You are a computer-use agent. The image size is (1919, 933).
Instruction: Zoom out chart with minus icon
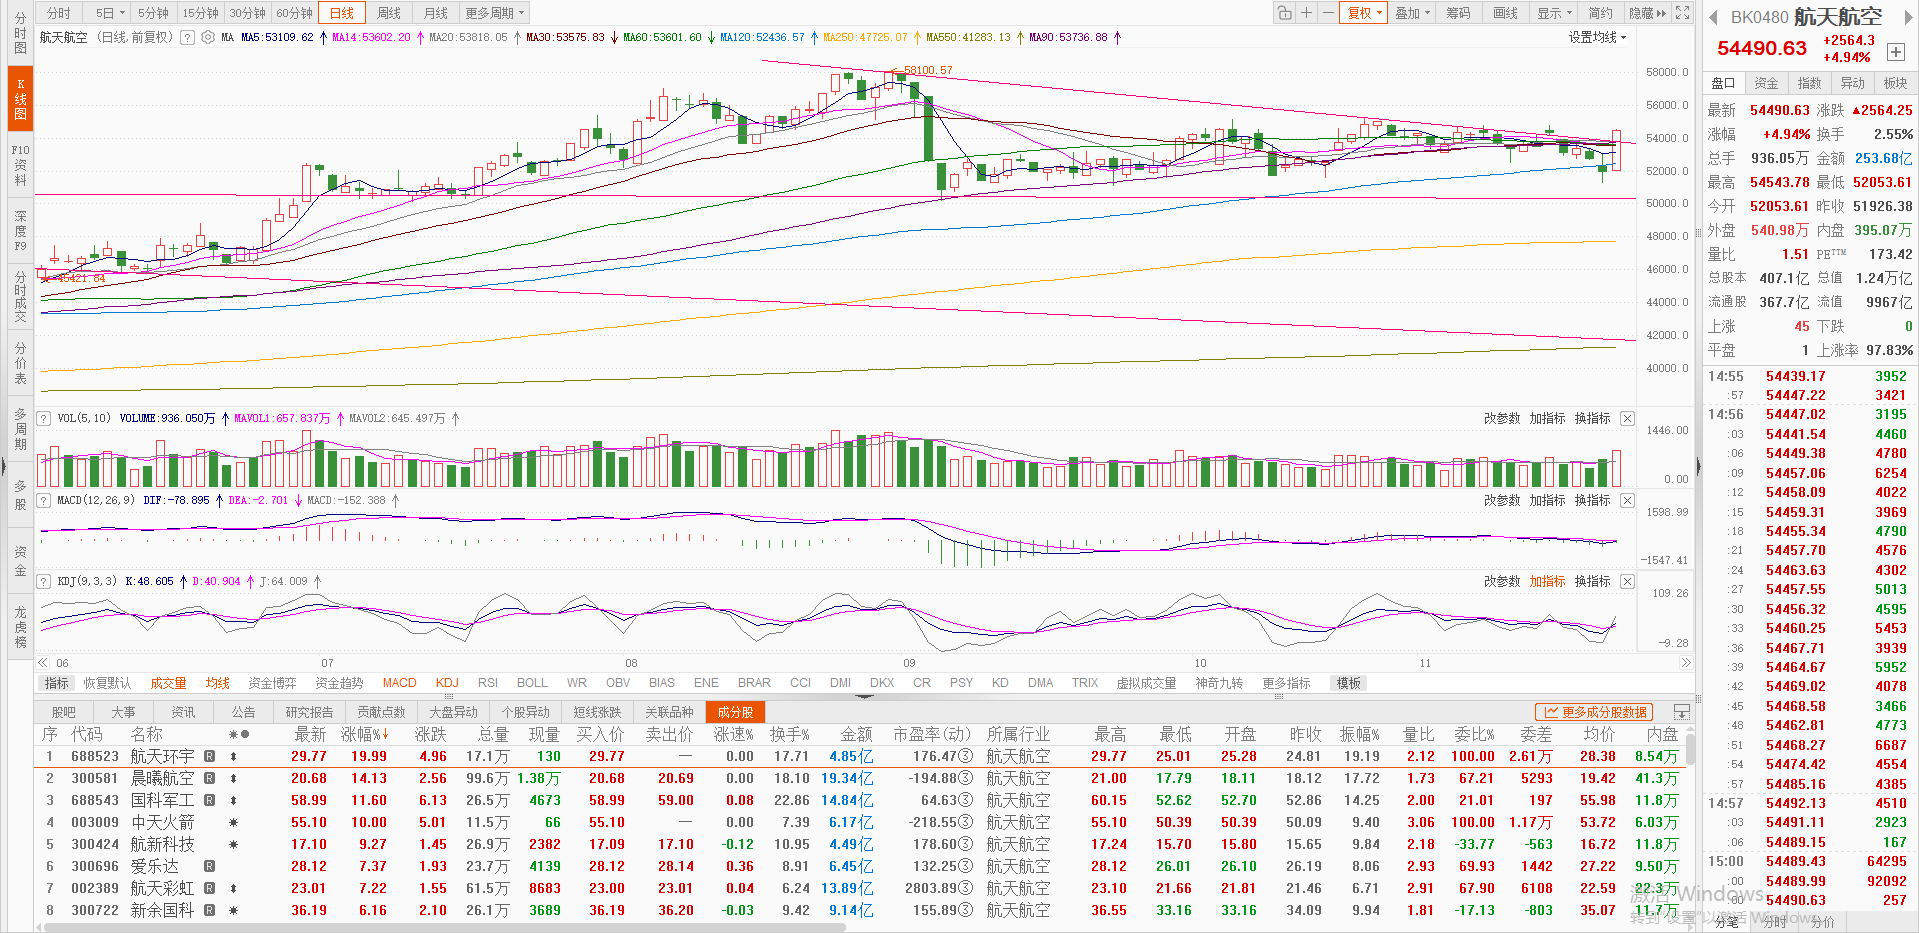click(x=1327, y=13)
